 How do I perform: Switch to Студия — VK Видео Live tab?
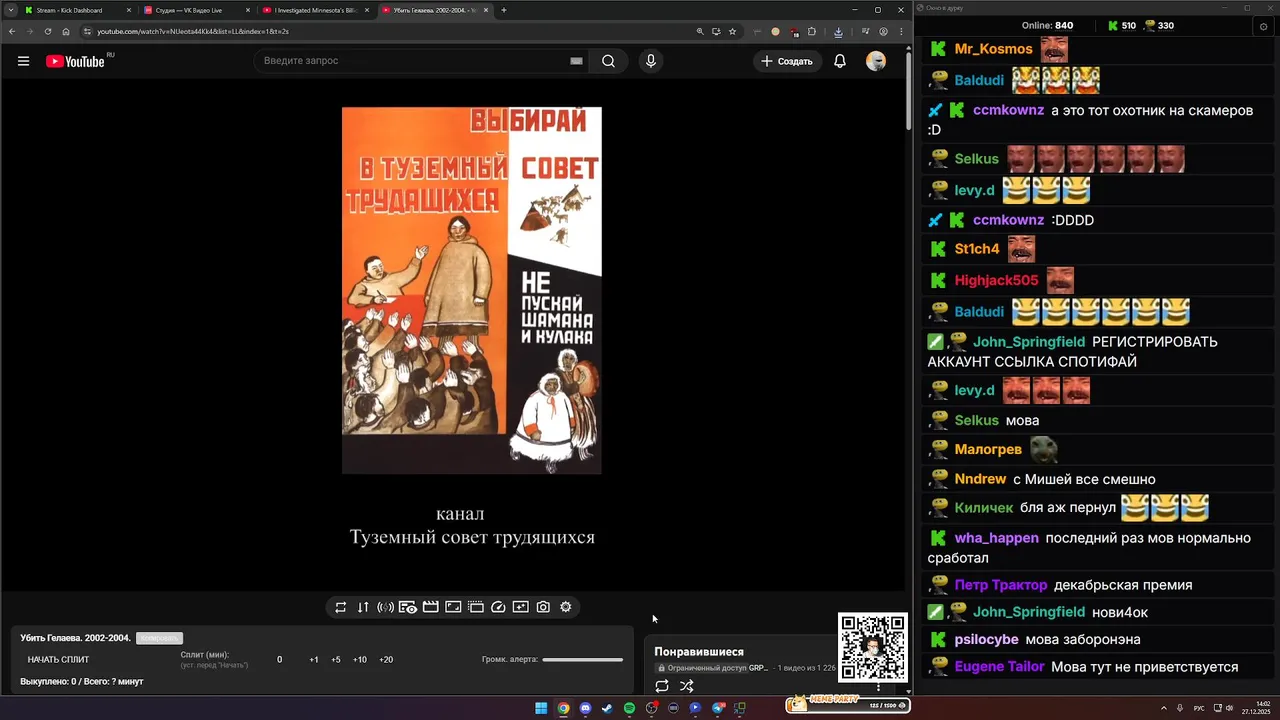[x=196, y=10]
